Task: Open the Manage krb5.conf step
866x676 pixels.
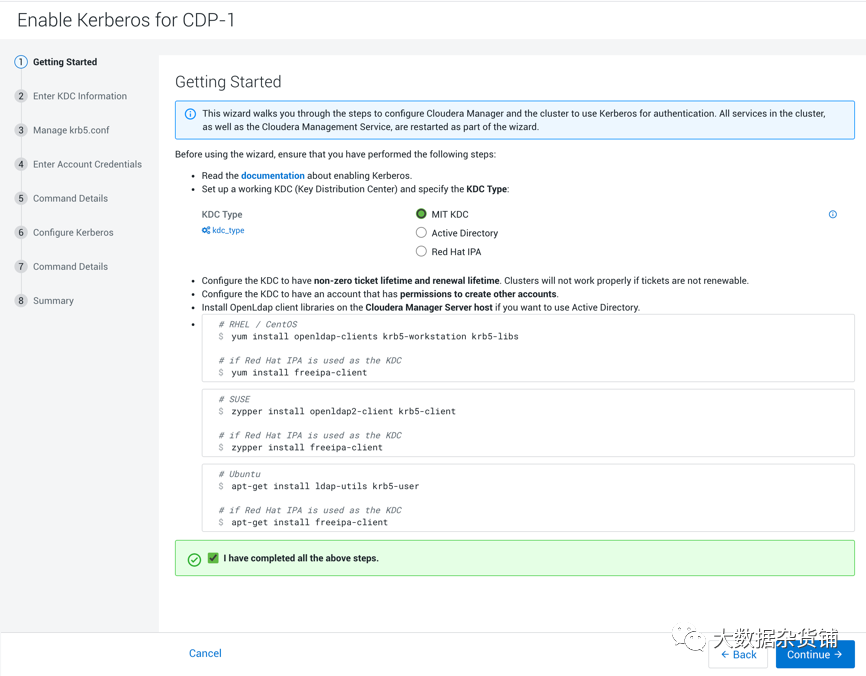Action: (71, 130)
